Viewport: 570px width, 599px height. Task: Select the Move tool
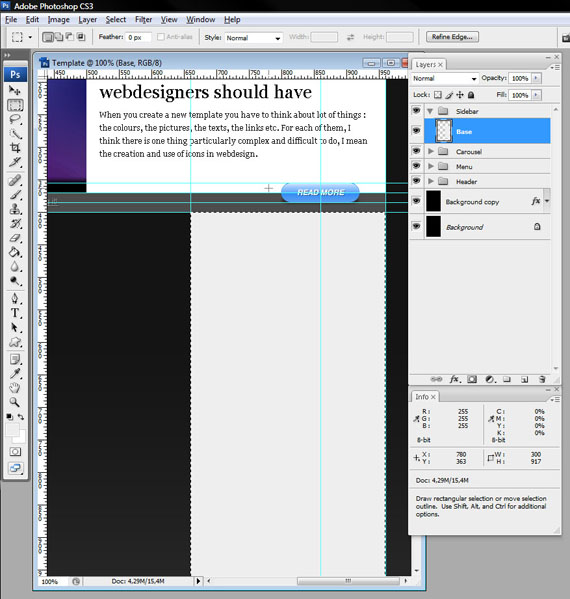[x=15, y=90]
